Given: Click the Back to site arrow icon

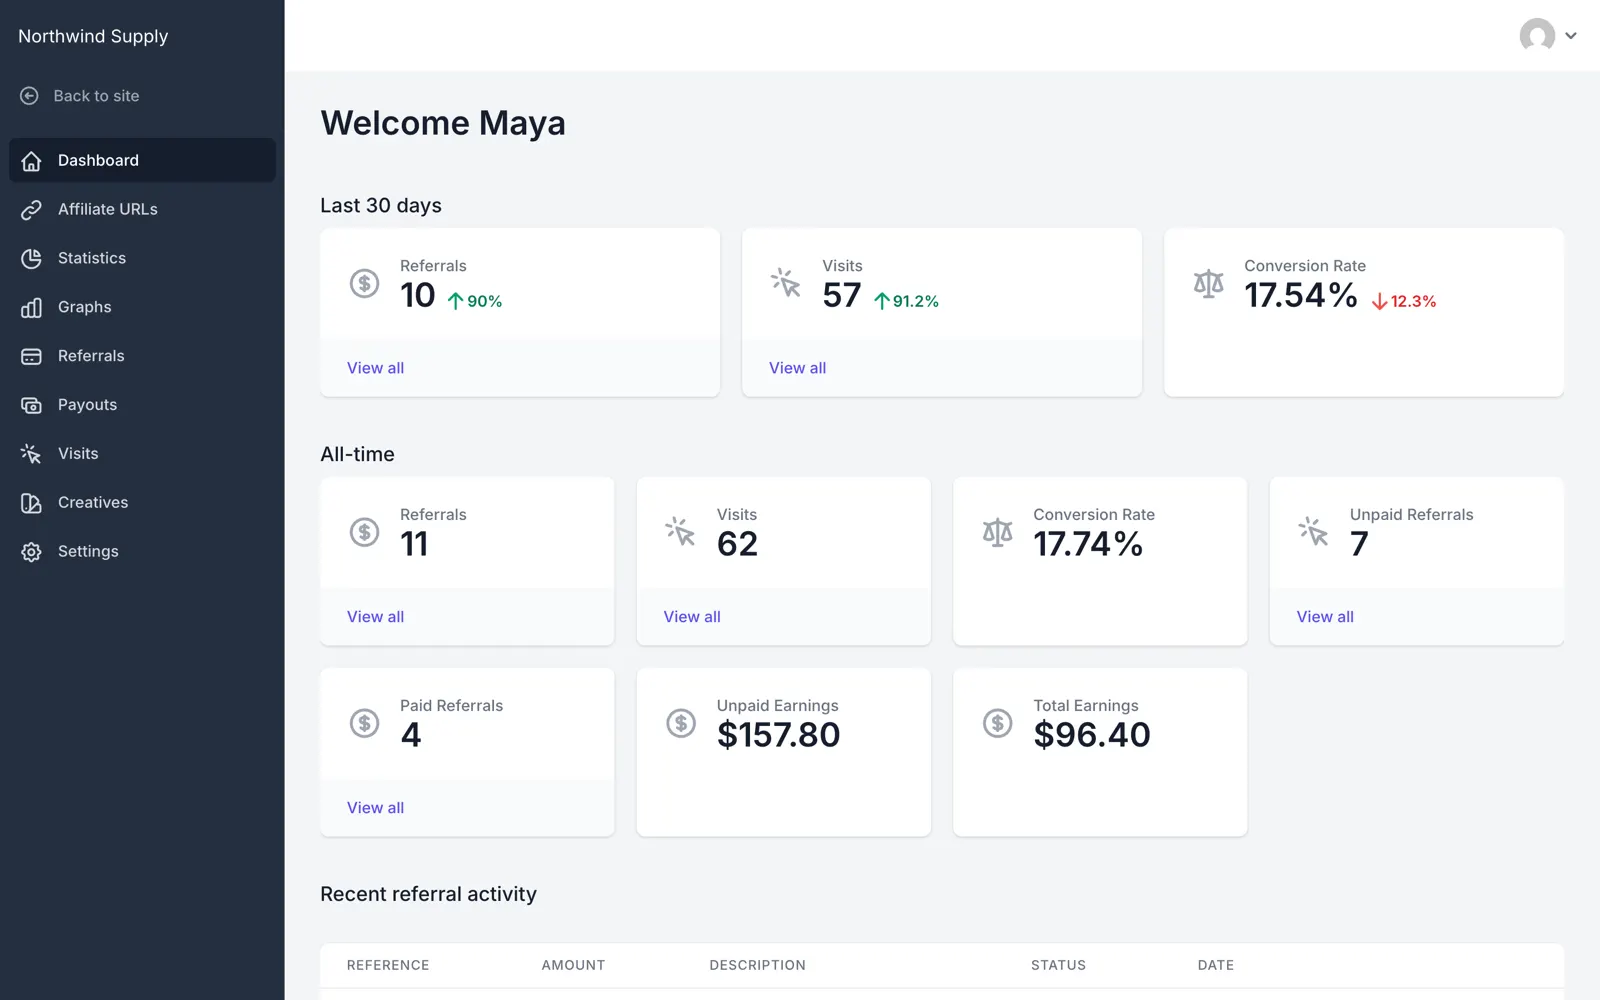Looking at the screenshot, I should pyautogui.click(x=30, y=96).
